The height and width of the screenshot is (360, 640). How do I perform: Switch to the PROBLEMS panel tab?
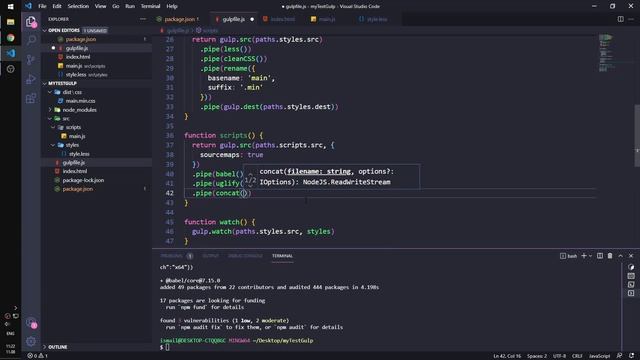(171, 256)
